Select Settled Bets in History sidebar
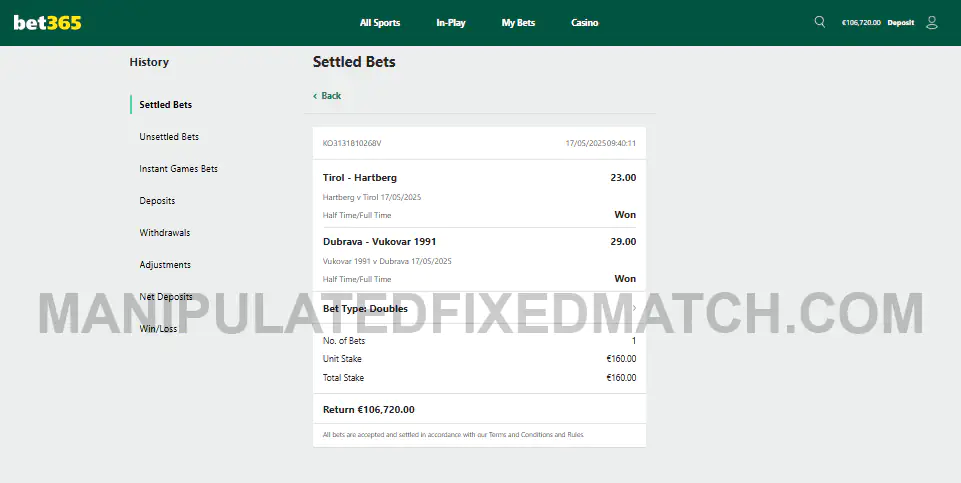The height and width of the screenshot is (483, 961). [165, 105]
